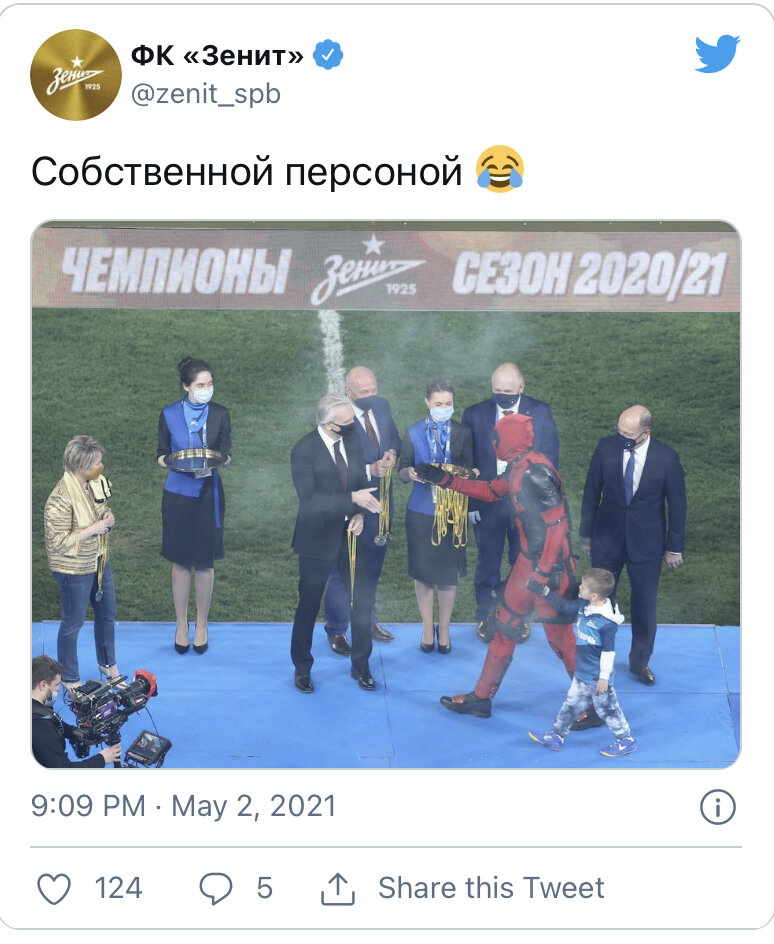This screenshot has width=774, height=944.
Task: Open the tweet info circle icon
Action: tap(718, 806)
